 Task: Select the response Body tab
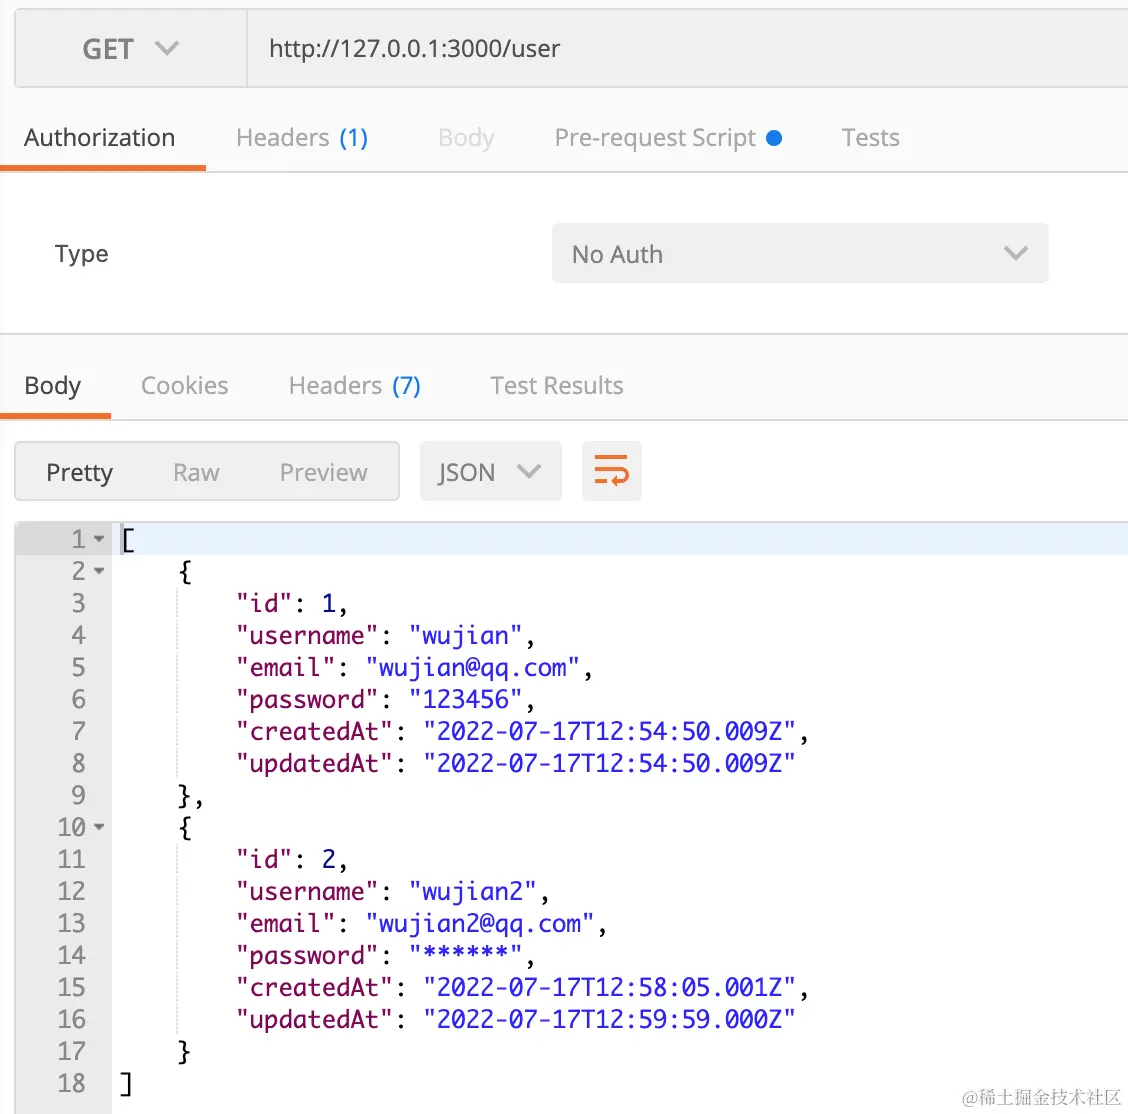tap(53, 386)
